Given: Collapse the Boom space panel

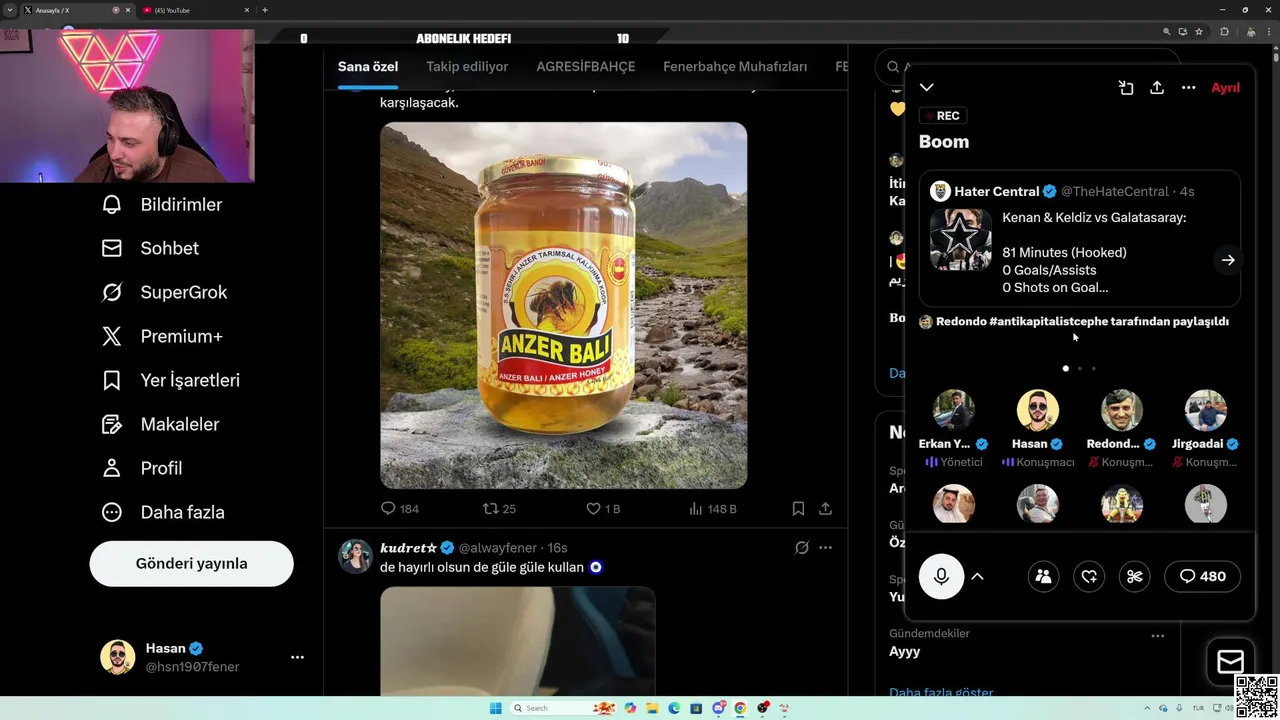Looking at the screenshot, I should [x=927, y=87].
